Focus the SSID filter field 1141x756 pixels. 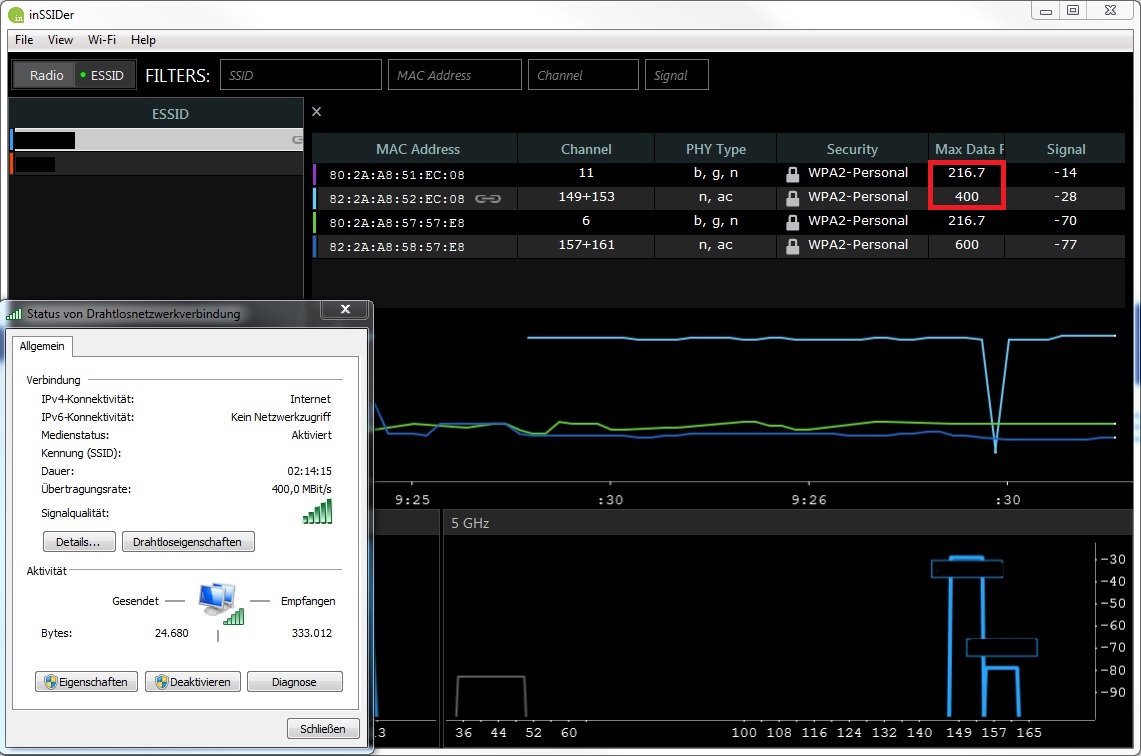(301, 75)
